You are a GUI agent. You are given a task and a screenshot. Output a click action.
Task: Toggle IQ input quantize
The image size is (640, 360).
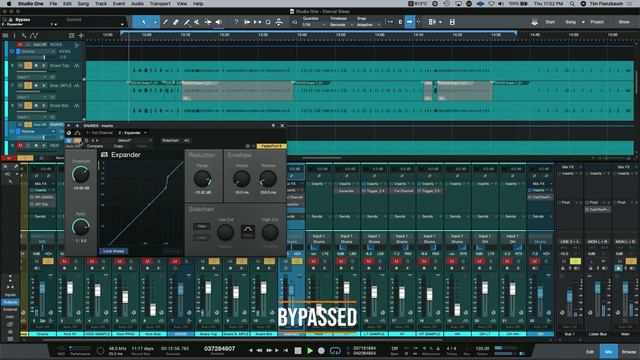tap(294, 22)
